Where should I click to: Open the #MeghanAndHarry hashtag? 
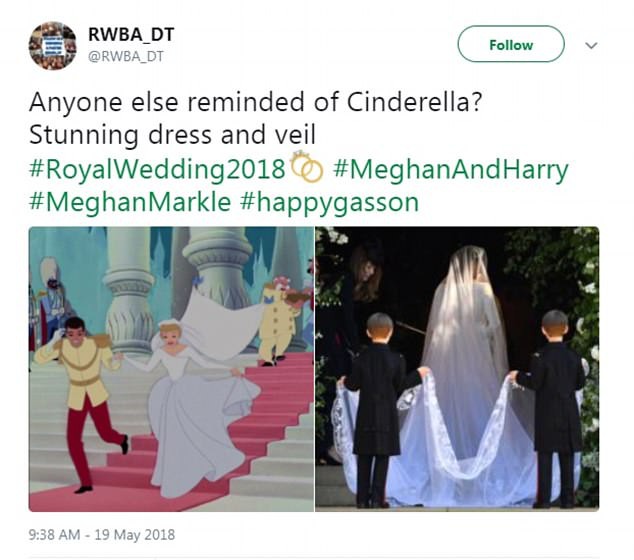point(450,168)
